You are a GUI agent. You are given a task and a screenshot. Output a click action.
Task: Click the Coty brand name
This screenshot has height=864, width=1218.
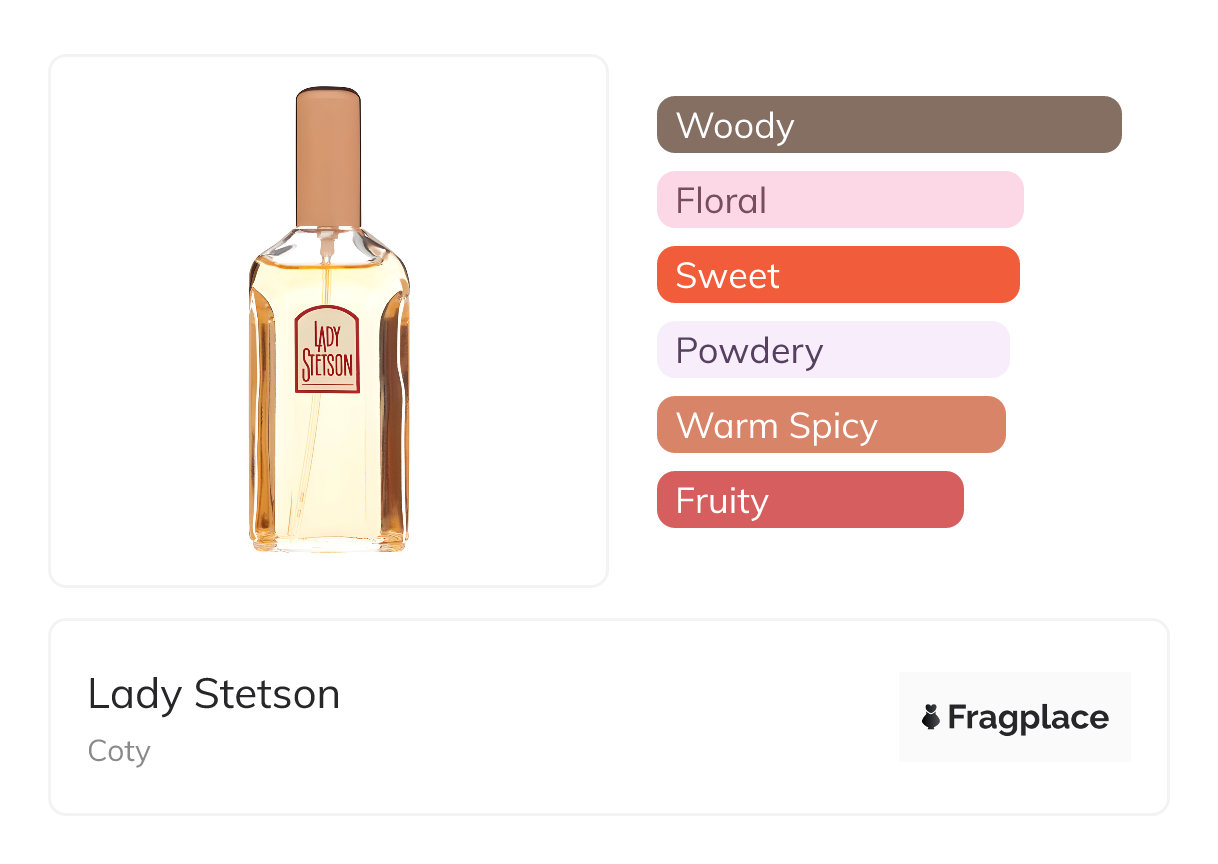[x=119, y=750]
